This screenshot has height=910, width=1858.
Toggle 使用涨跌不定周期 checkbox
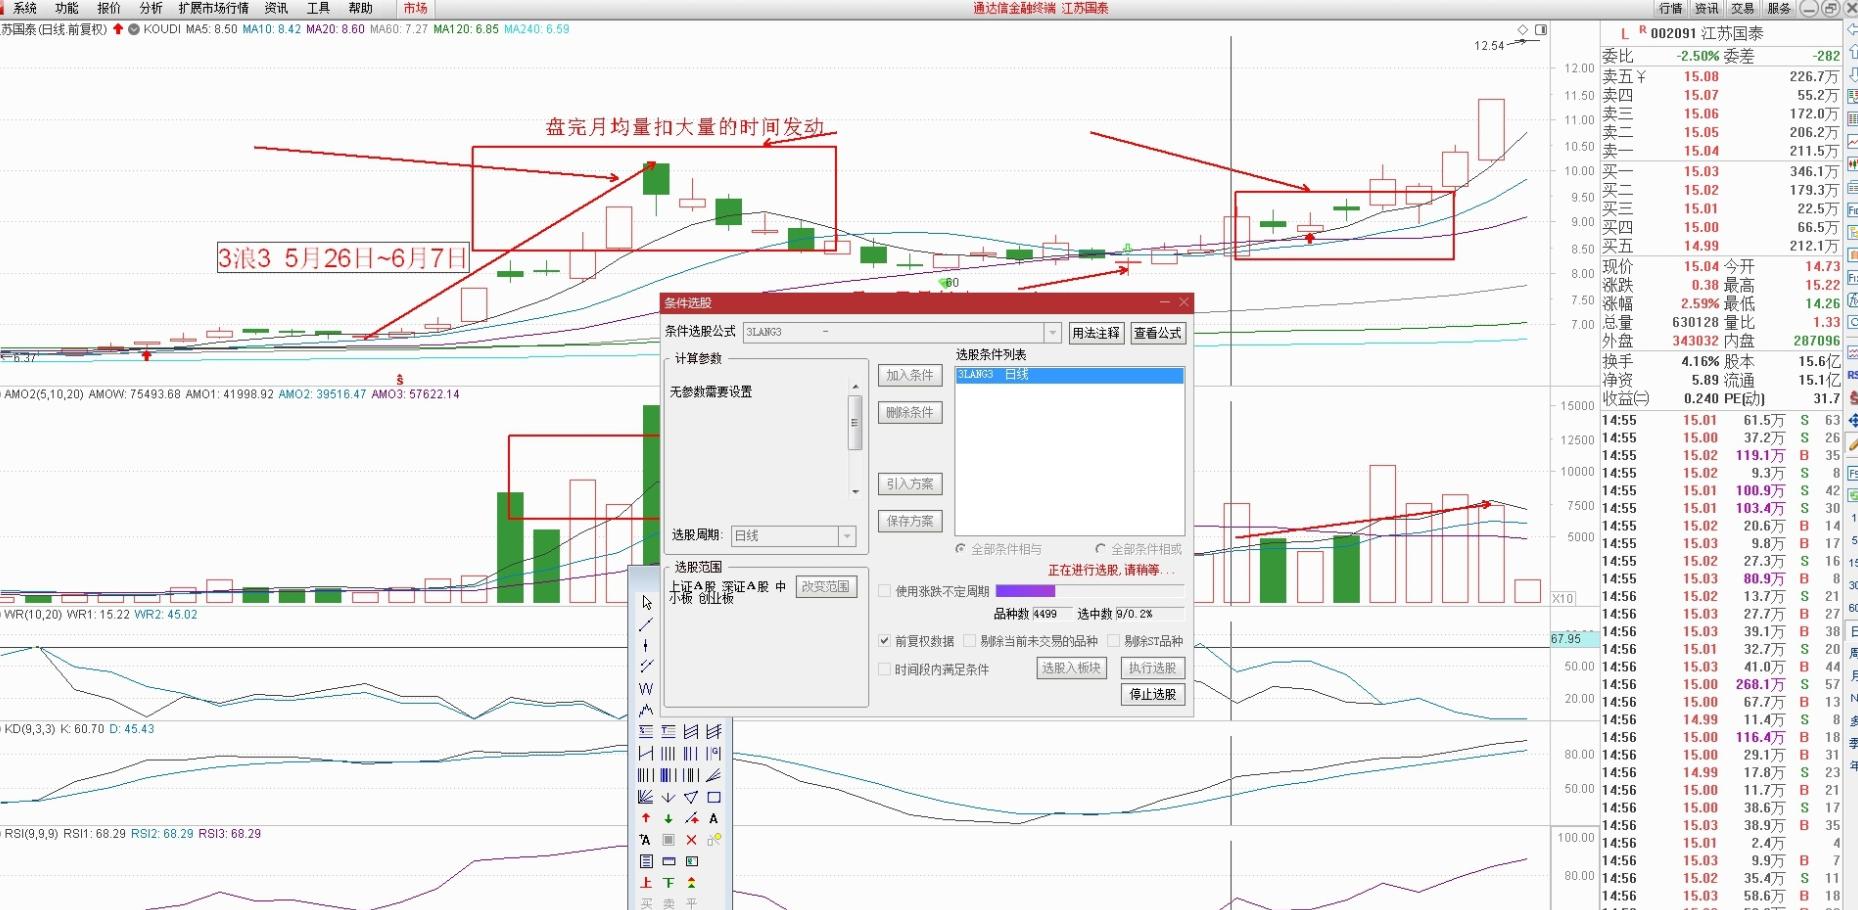pyautogui.click(x=884, y=591)
